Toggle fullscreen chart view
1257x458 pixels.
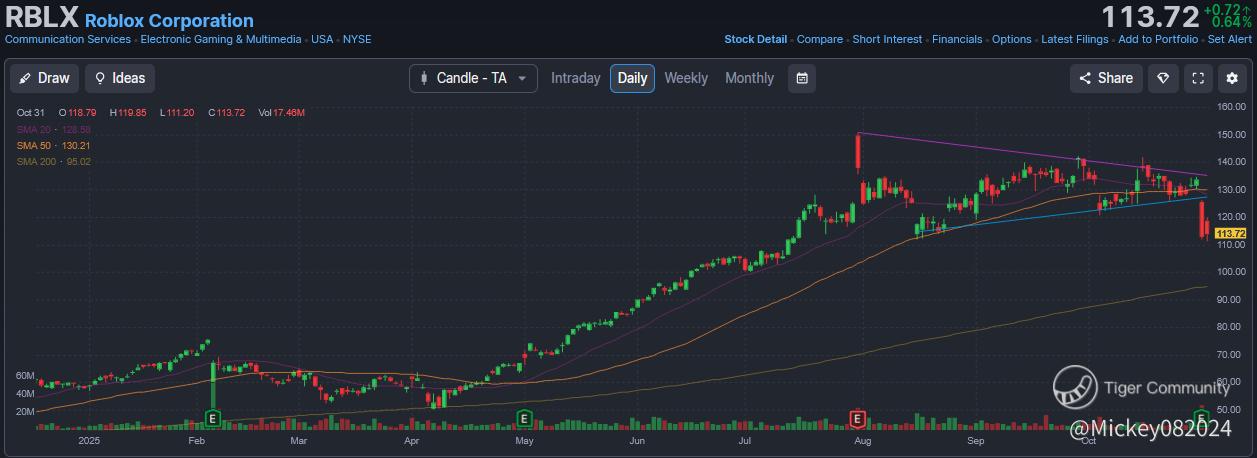pos(1198,78)
